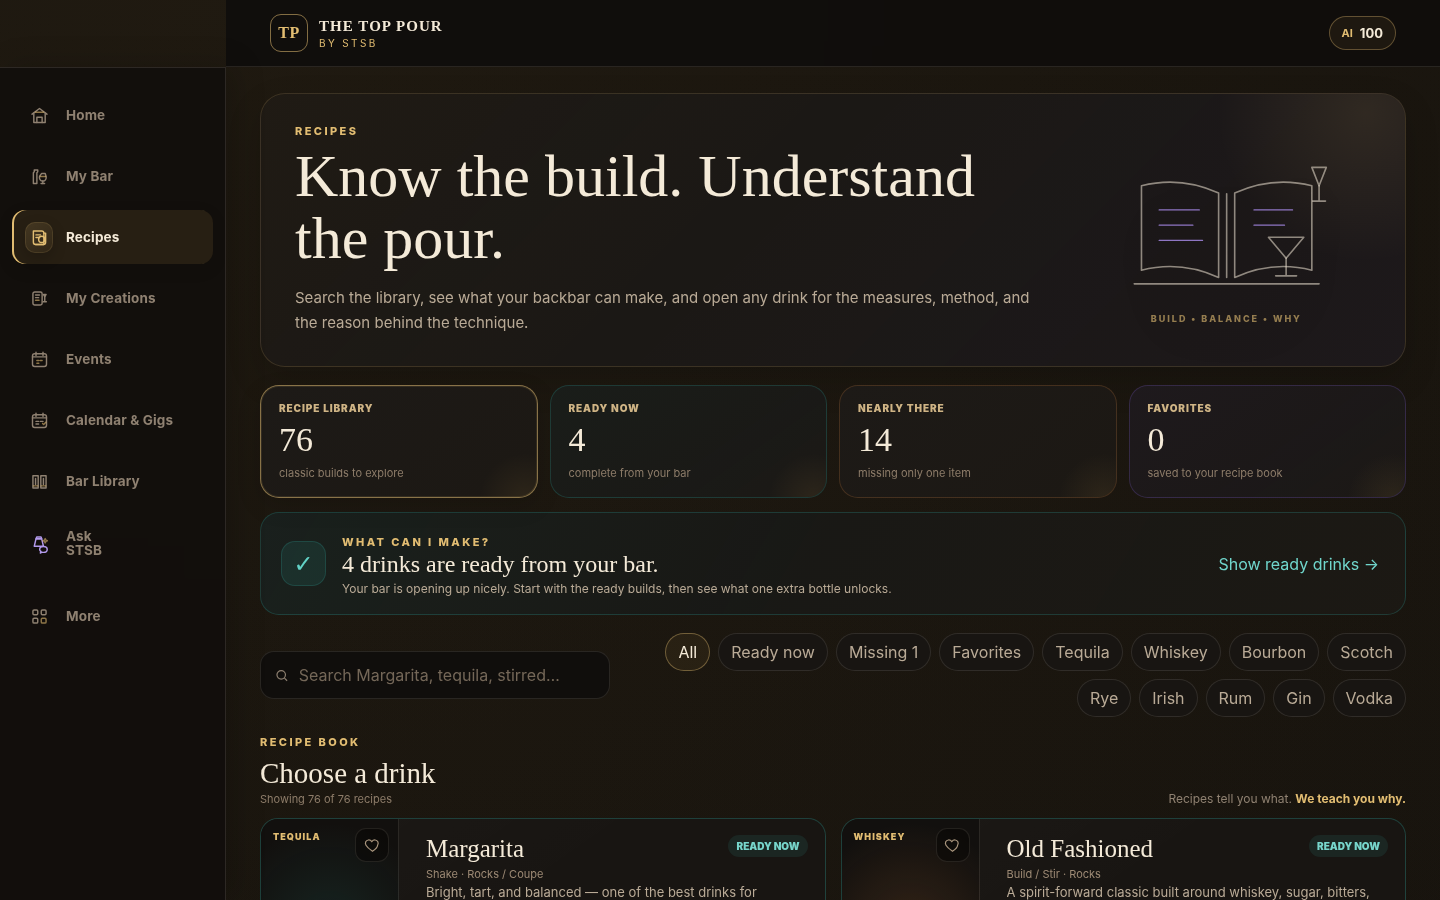Select the All filter chip

688,652
